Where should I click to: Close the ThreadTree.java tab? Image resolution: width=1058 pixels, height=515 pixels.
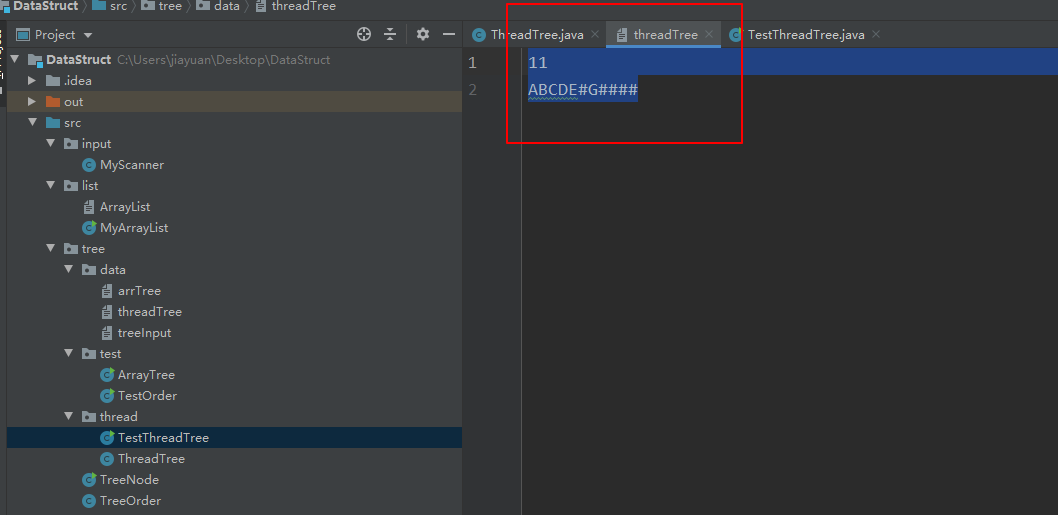point(594,34)
